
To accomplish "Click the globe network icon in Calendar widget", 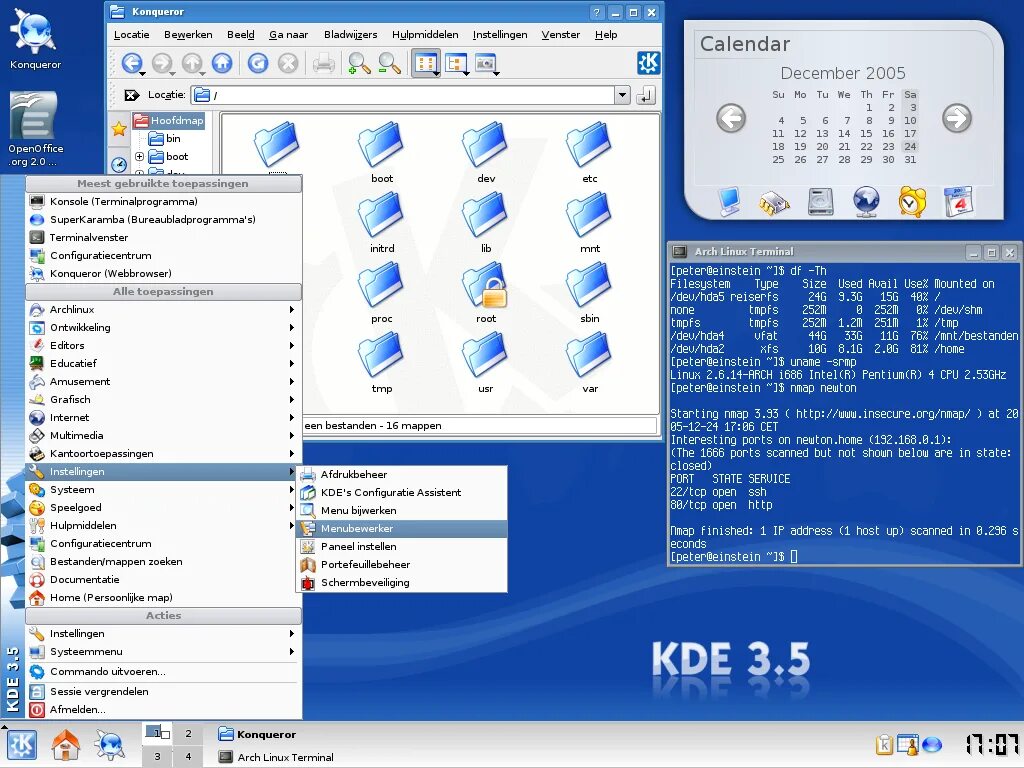I will [866, 202].
